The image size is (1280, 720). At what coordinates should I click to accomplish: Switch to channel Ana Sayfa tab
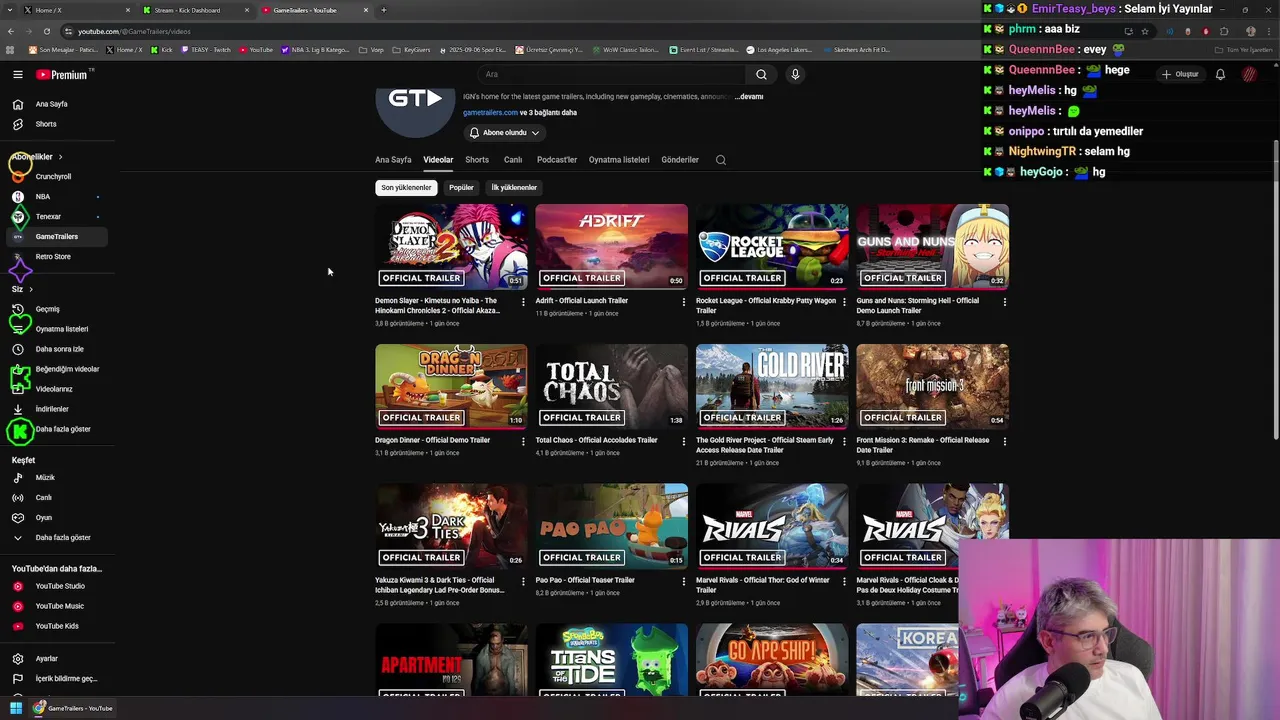coord(393,160)
